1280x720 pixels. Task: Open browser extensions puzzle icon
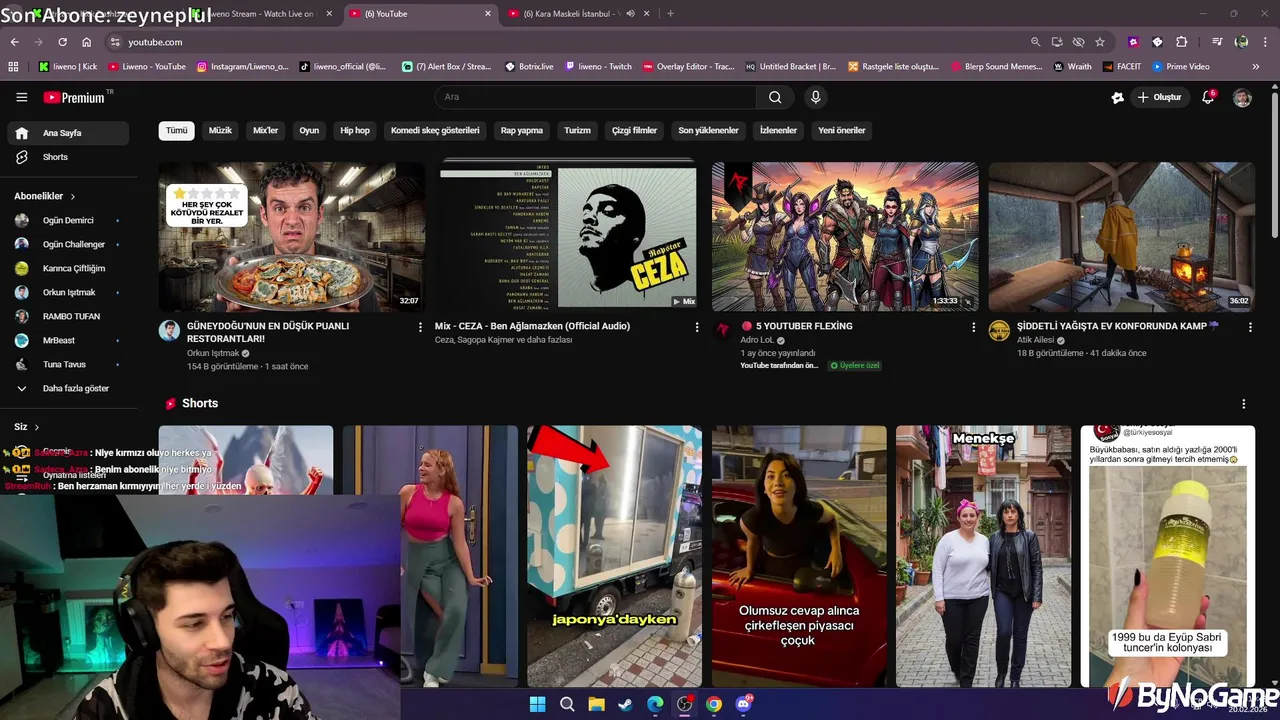click(1182, 42)
